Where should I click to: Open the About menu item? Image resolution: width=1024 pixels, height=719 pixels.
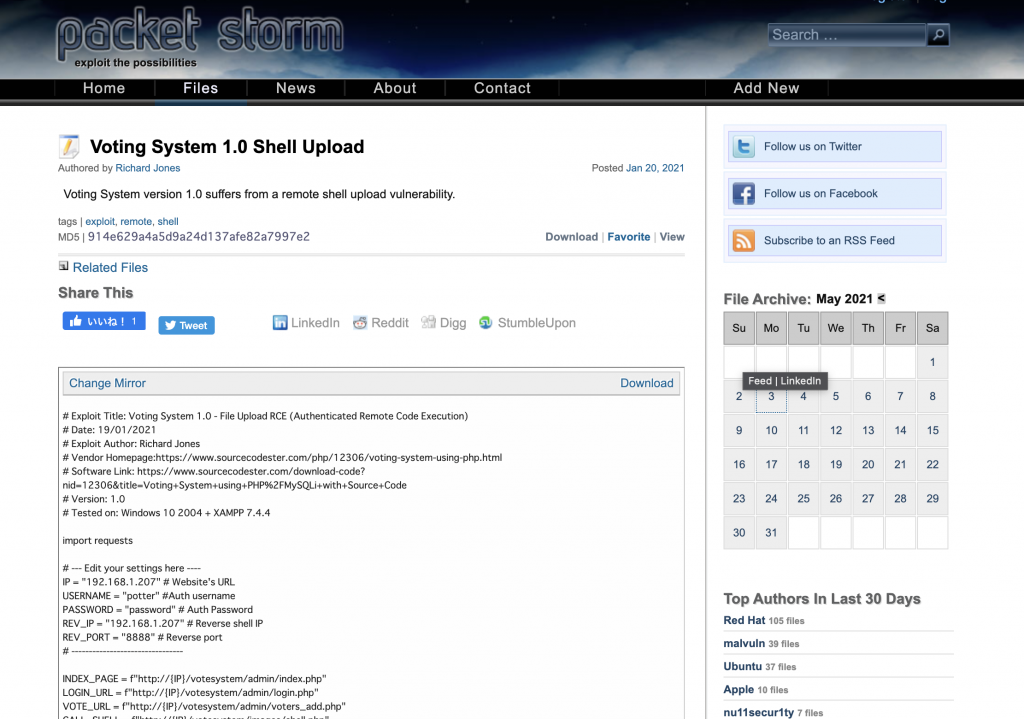(x=394, y=88)
